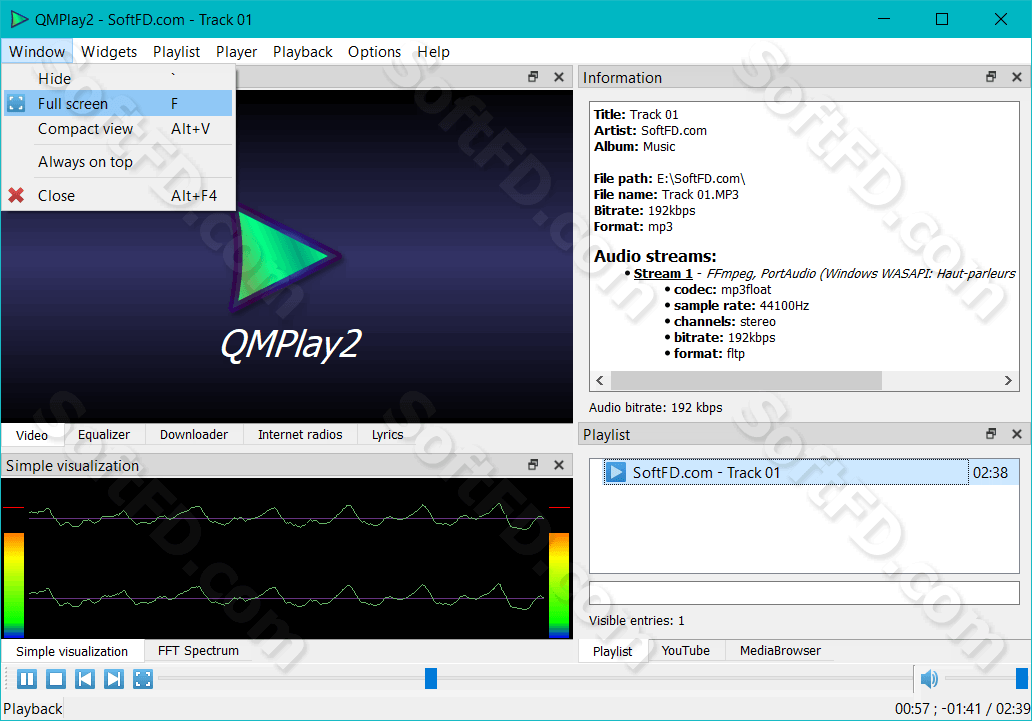The width and height of the screenshot is (1032, 721).
Task: Switch to the Video tab
Action: tap(32, 435)
